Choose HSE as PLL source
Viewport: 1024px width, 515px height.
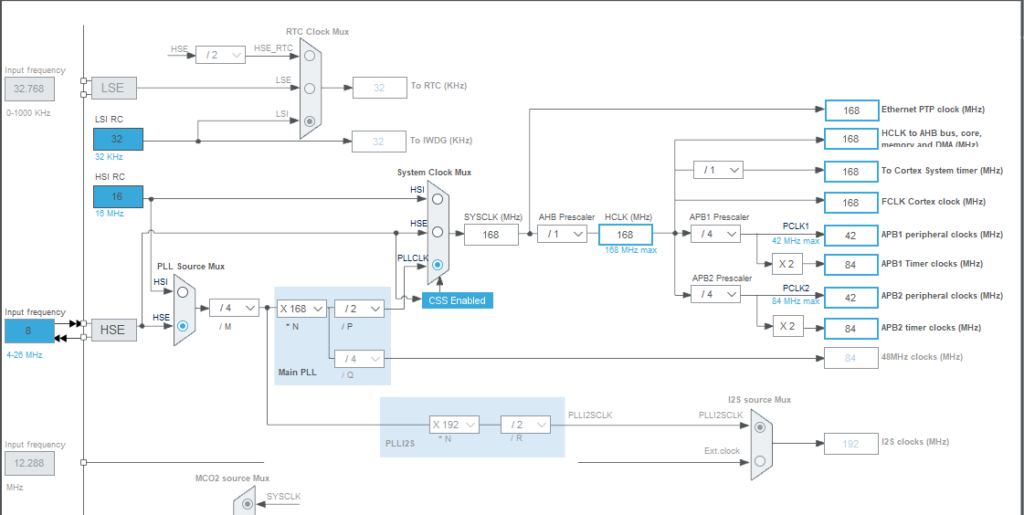pyautogui.click(x=182, y=326)
